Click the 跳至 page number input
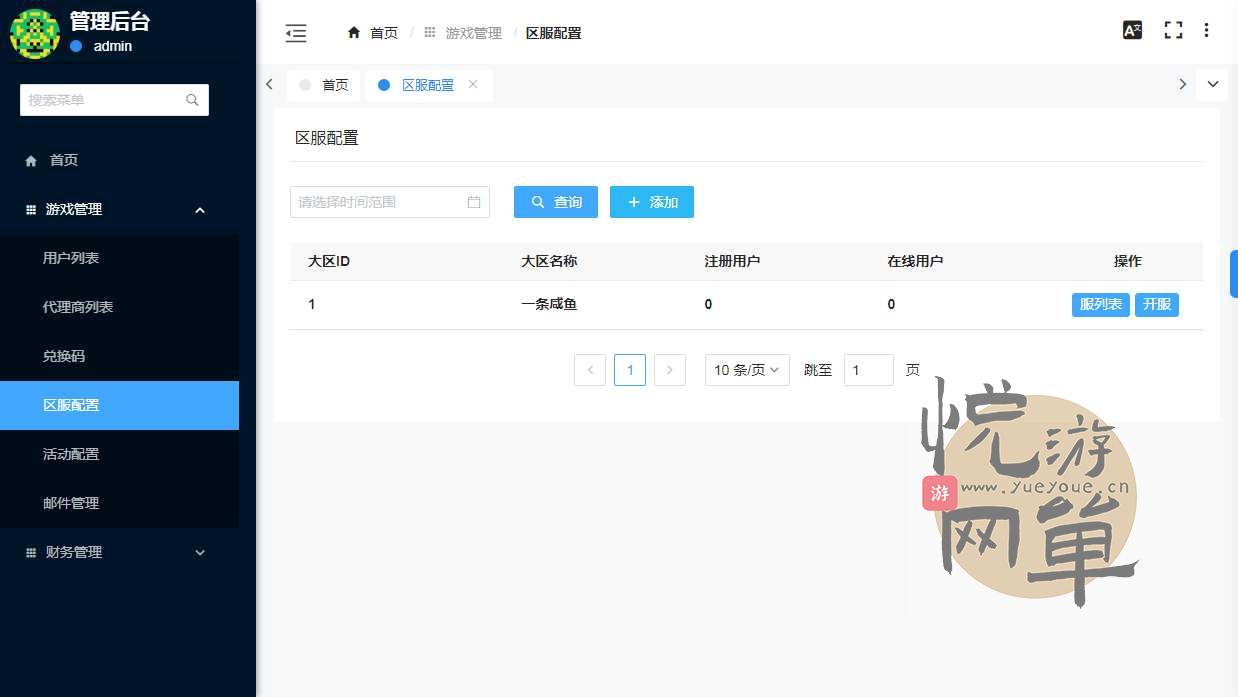Screen dimensions: 1238x697 click(867, 370)
